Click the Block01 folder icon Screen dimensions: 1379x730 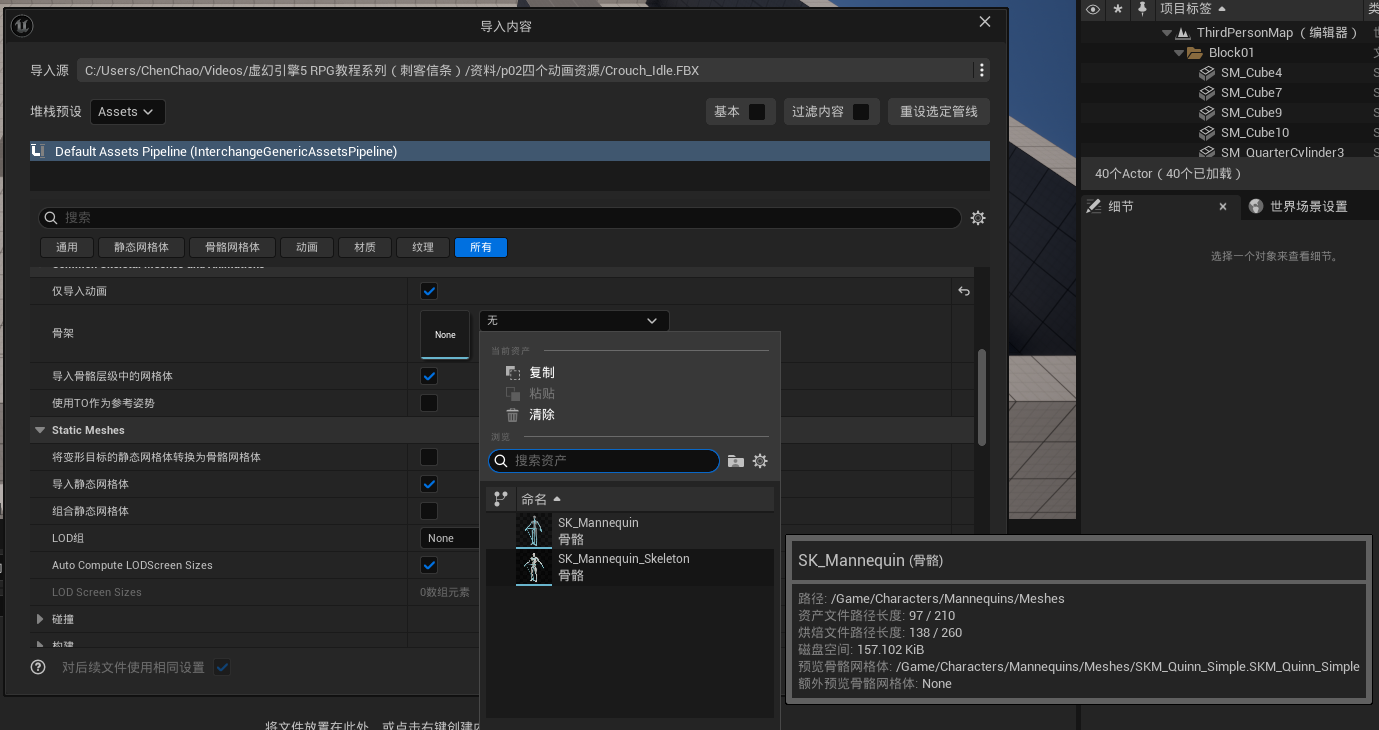[x=1195, y=53]
